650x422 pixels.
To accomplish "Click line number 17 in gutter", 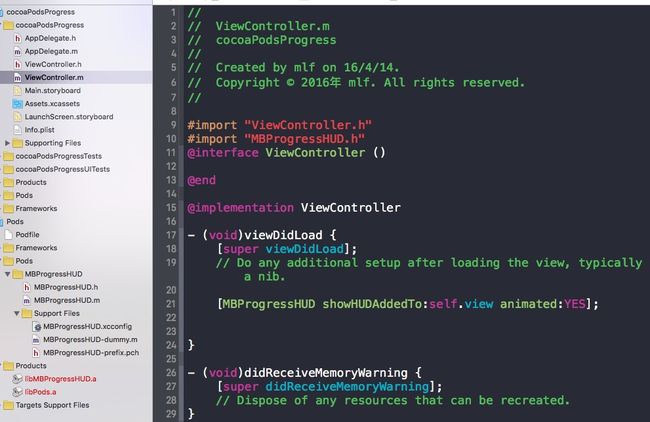I will 171,235.
